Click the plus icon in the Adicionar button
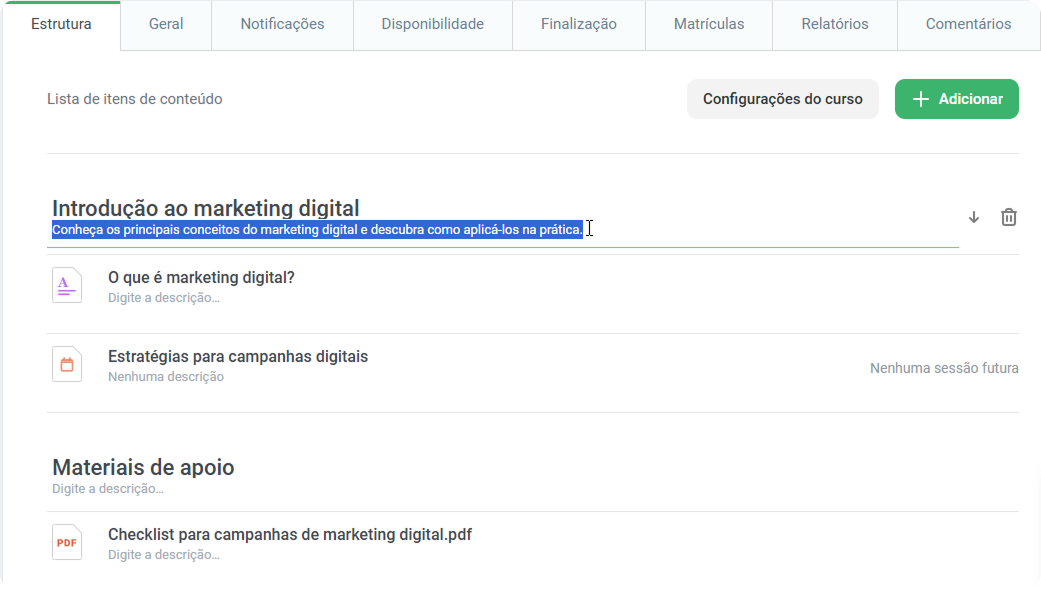This screenshot has height=589, width=1041. pyautogui.click(x=920, y=99)
